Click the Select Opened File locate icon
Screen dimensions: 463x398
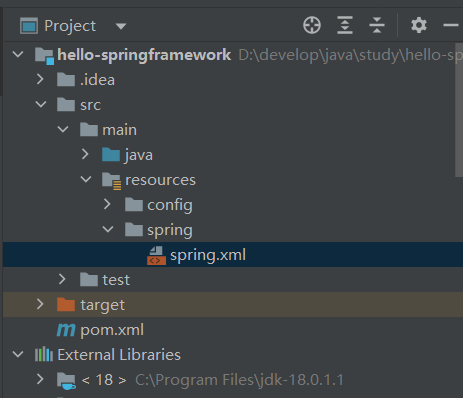[x=312, y=25]
